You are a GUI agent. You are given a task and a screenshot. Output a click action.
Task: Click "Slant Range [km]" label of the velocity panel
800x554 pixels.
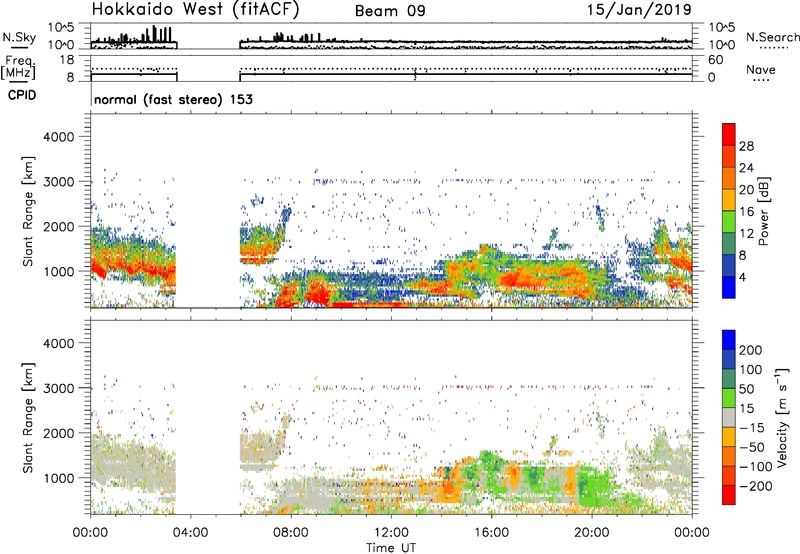(x=28, y=417)
